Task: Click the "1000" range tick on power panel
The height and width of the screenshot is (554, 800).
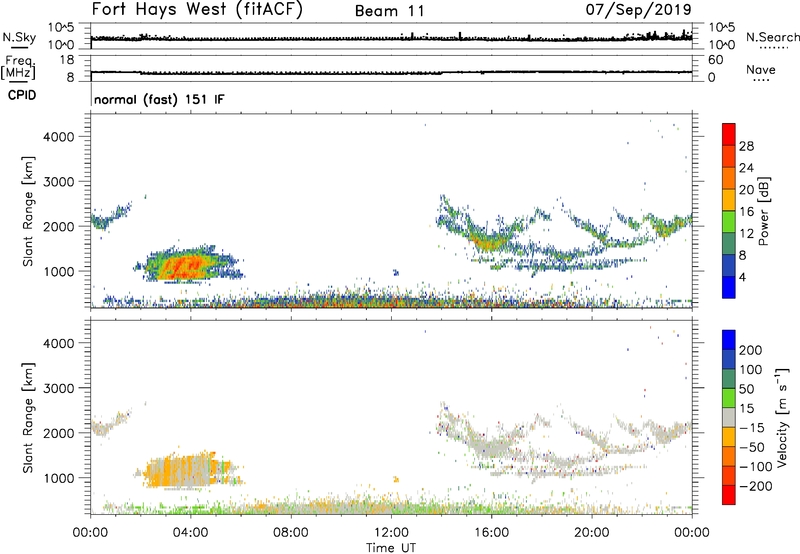Action: pos(58,271)
